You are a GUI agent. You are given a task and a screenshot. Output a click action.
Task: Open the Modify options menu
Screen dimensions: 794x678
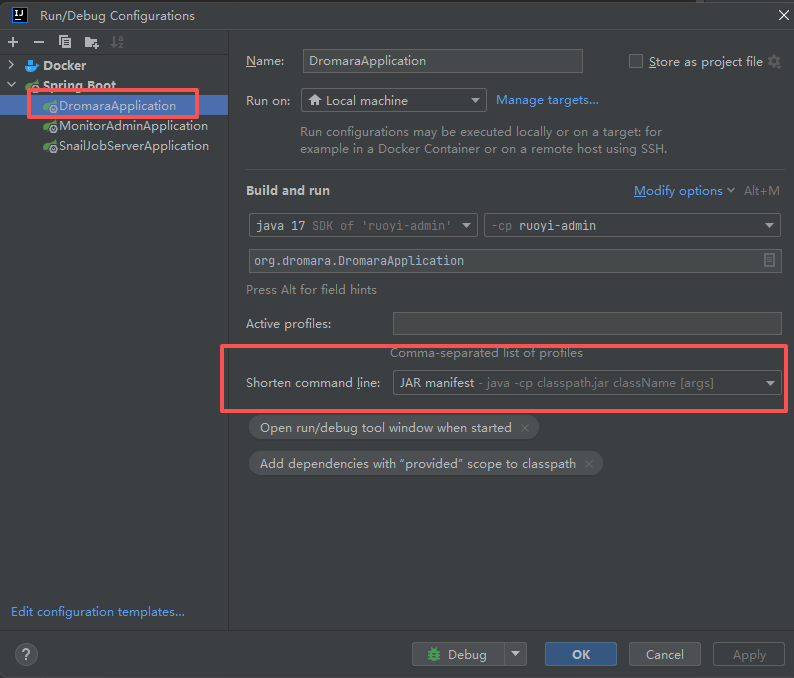(x=678, y=191)
